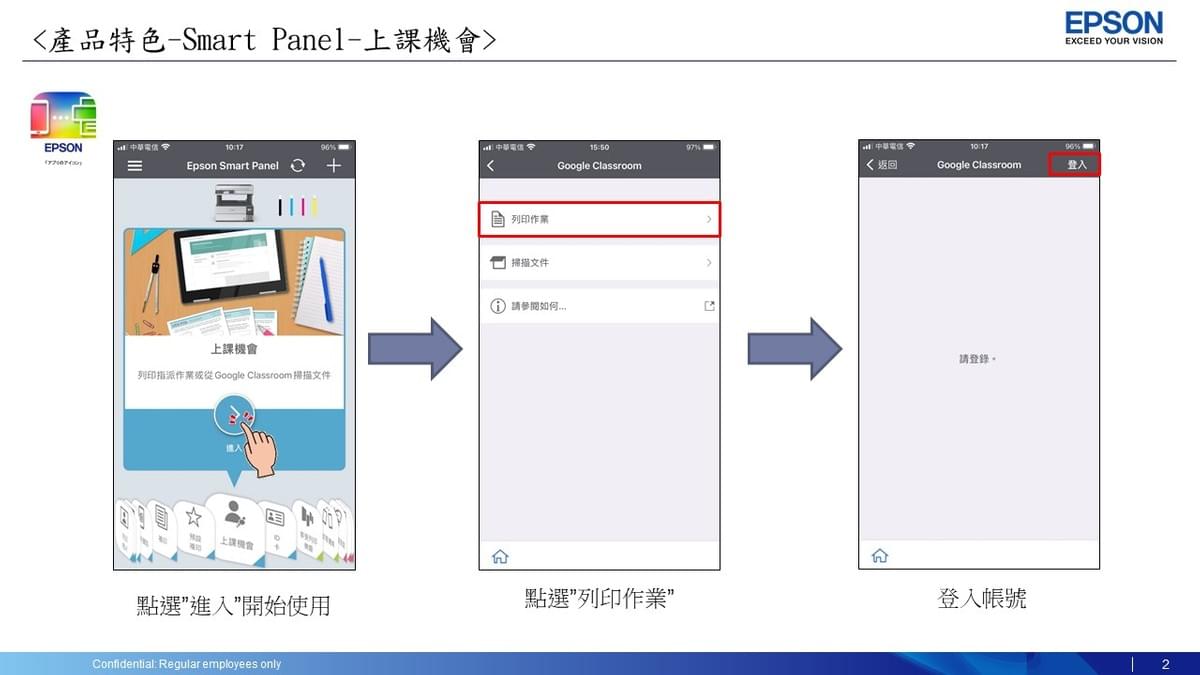This screenshot has height=675, width=1200.
Task: Click the Google Classroom title on 列印作業 screen
Action: [x=599, y=166]
